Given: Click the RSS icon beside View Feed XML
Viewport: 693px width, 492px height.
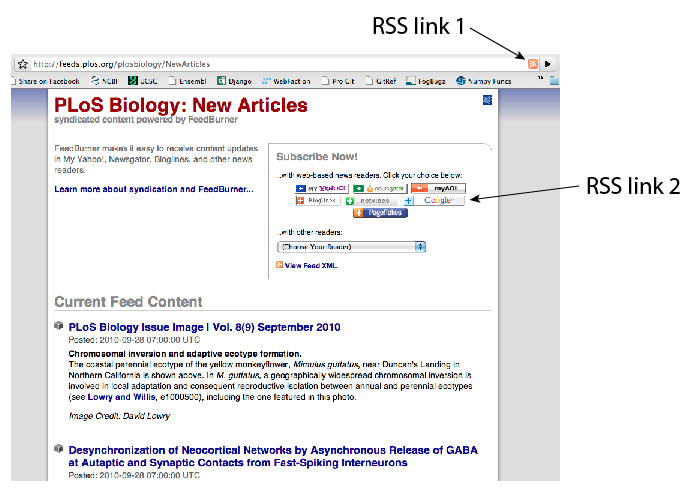Looking at the screenshot, I should (x=279, y=265).
